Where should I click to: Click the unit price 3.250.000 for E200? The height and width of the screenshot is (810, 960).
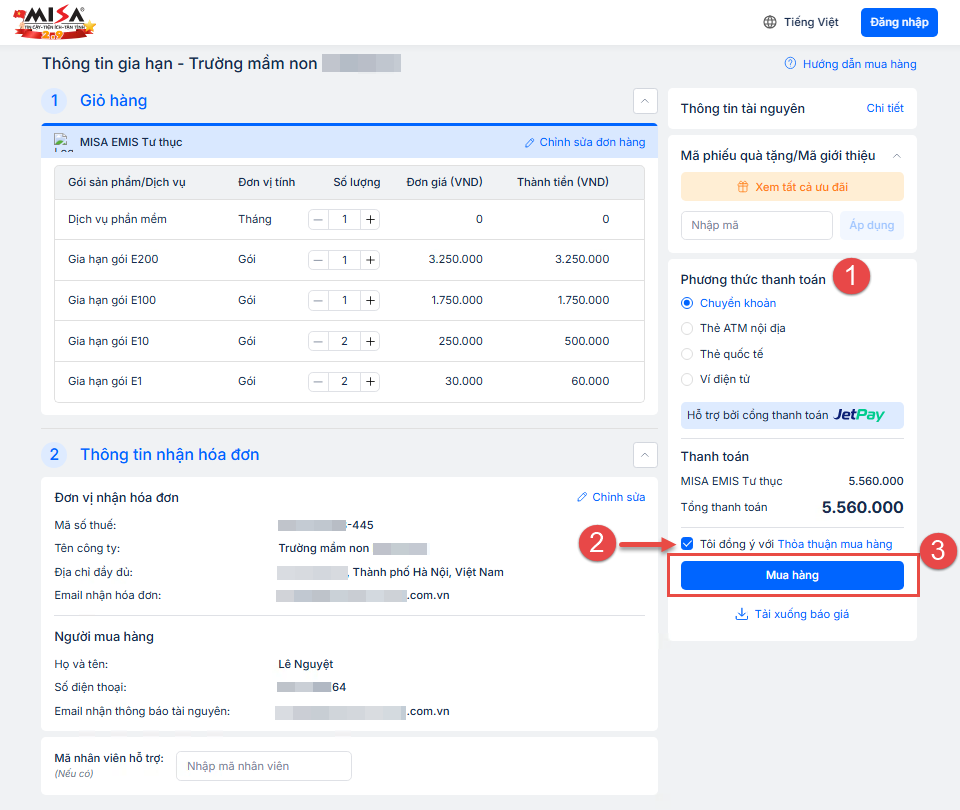coord(456,259)
